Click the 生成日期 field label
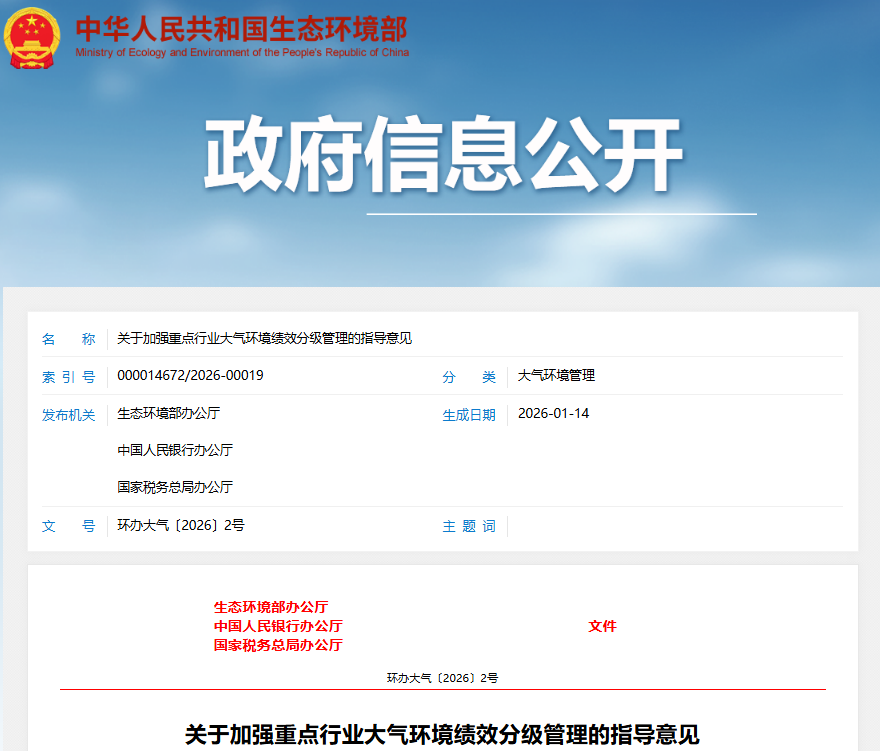The width and height of the screenshot is (880, 751). tap(469, 415)
